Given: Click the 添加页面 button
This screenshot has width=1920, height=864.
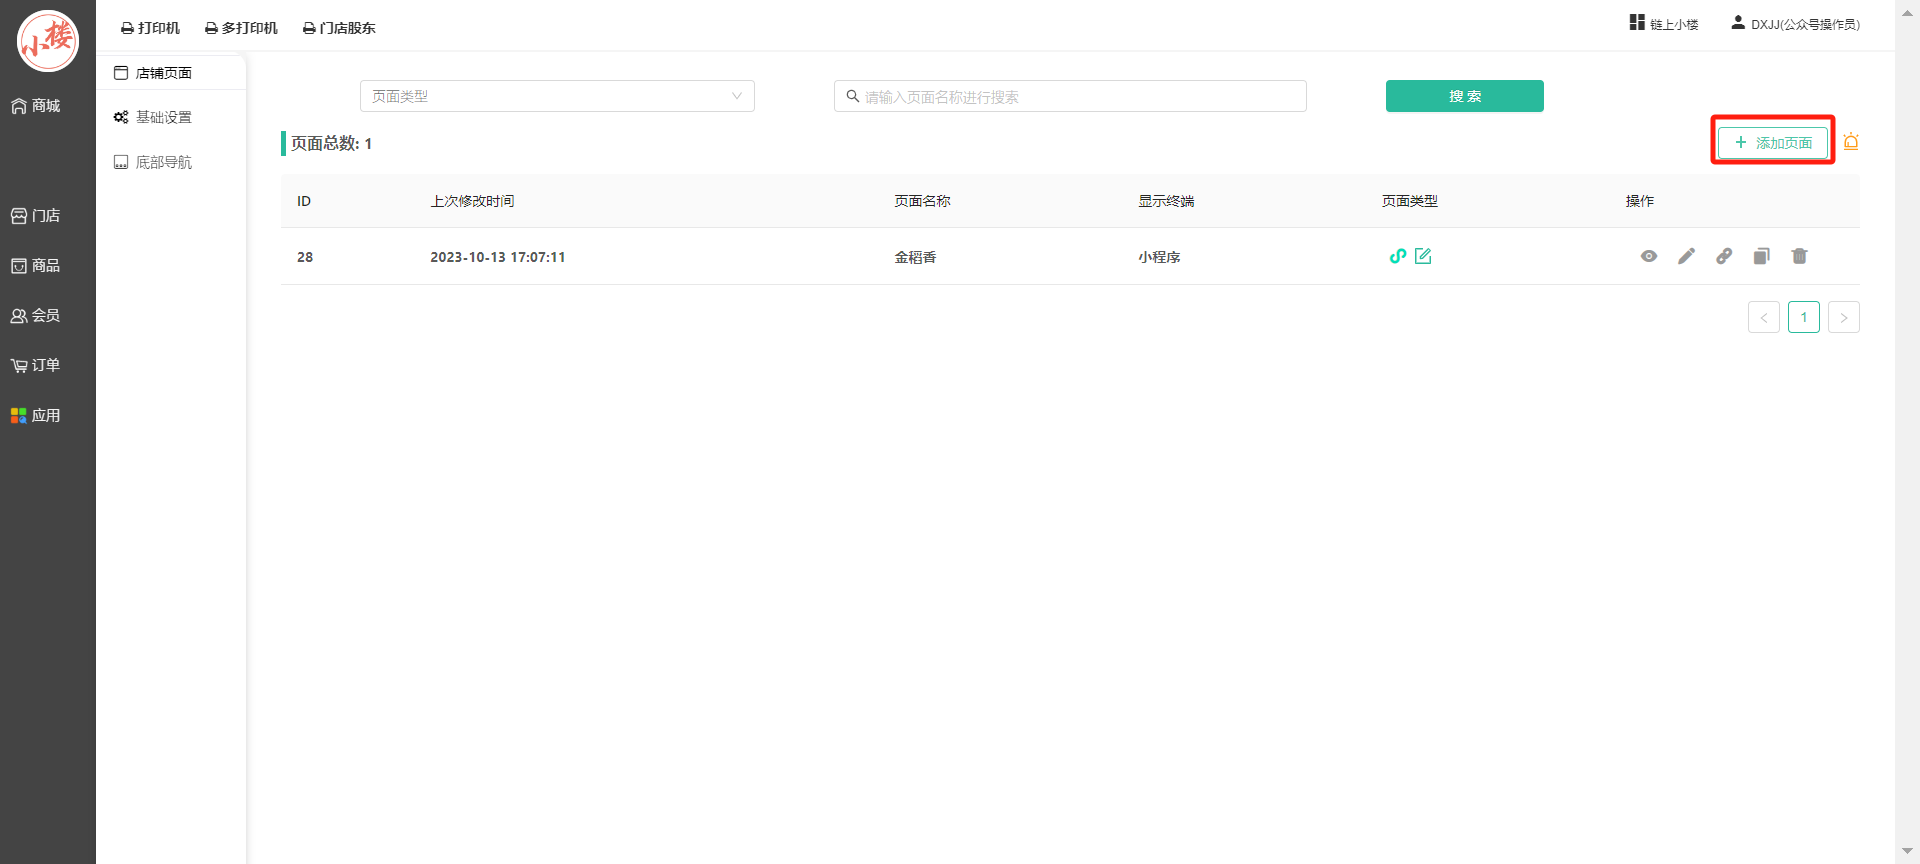Looking at the screenshot, I should point(1772,143).
